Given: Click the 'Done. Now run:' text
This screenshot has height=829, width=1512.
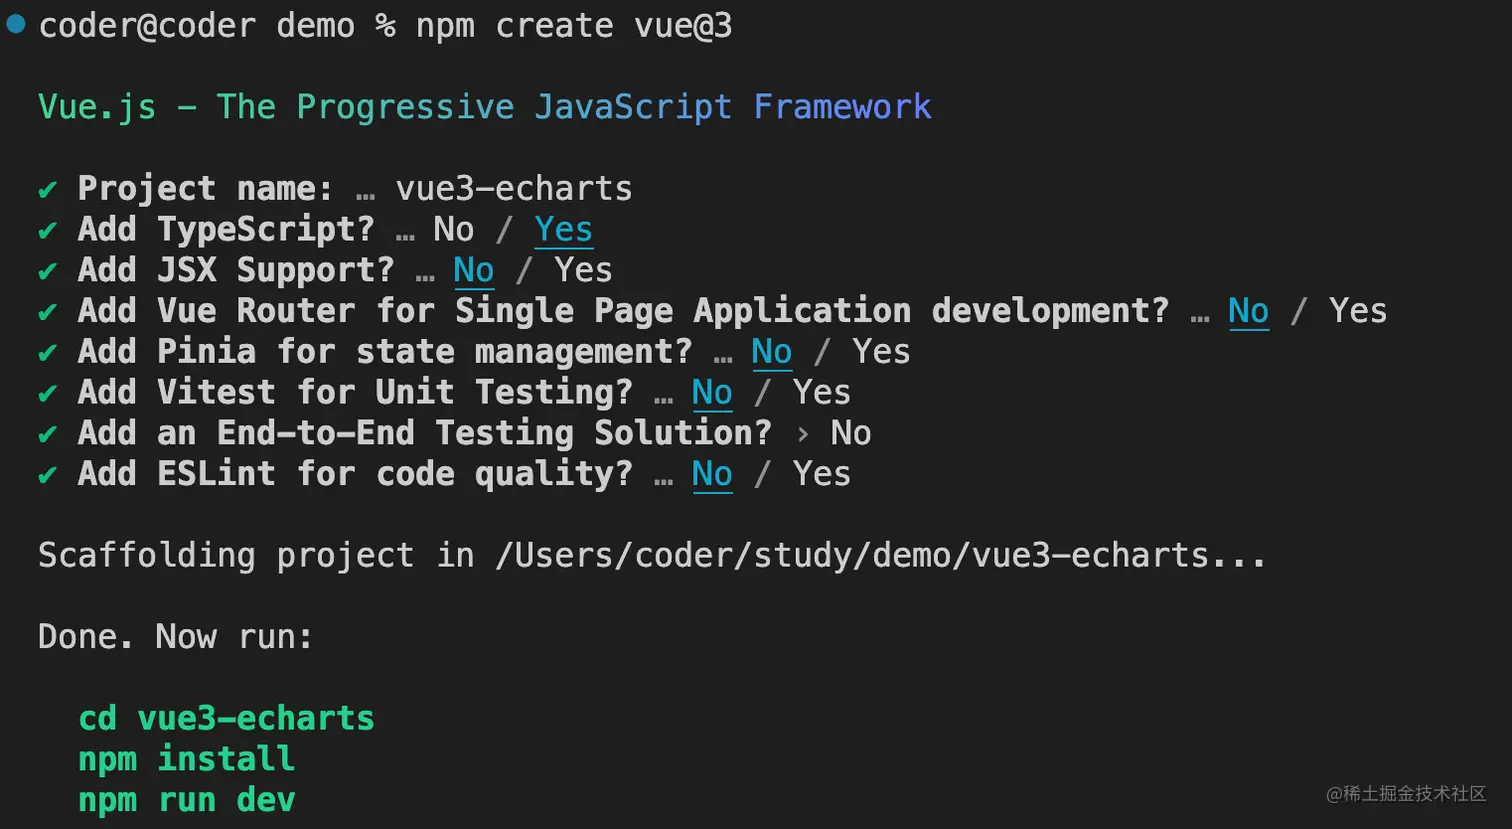Looking at the screenshot, I should (175, 637).
